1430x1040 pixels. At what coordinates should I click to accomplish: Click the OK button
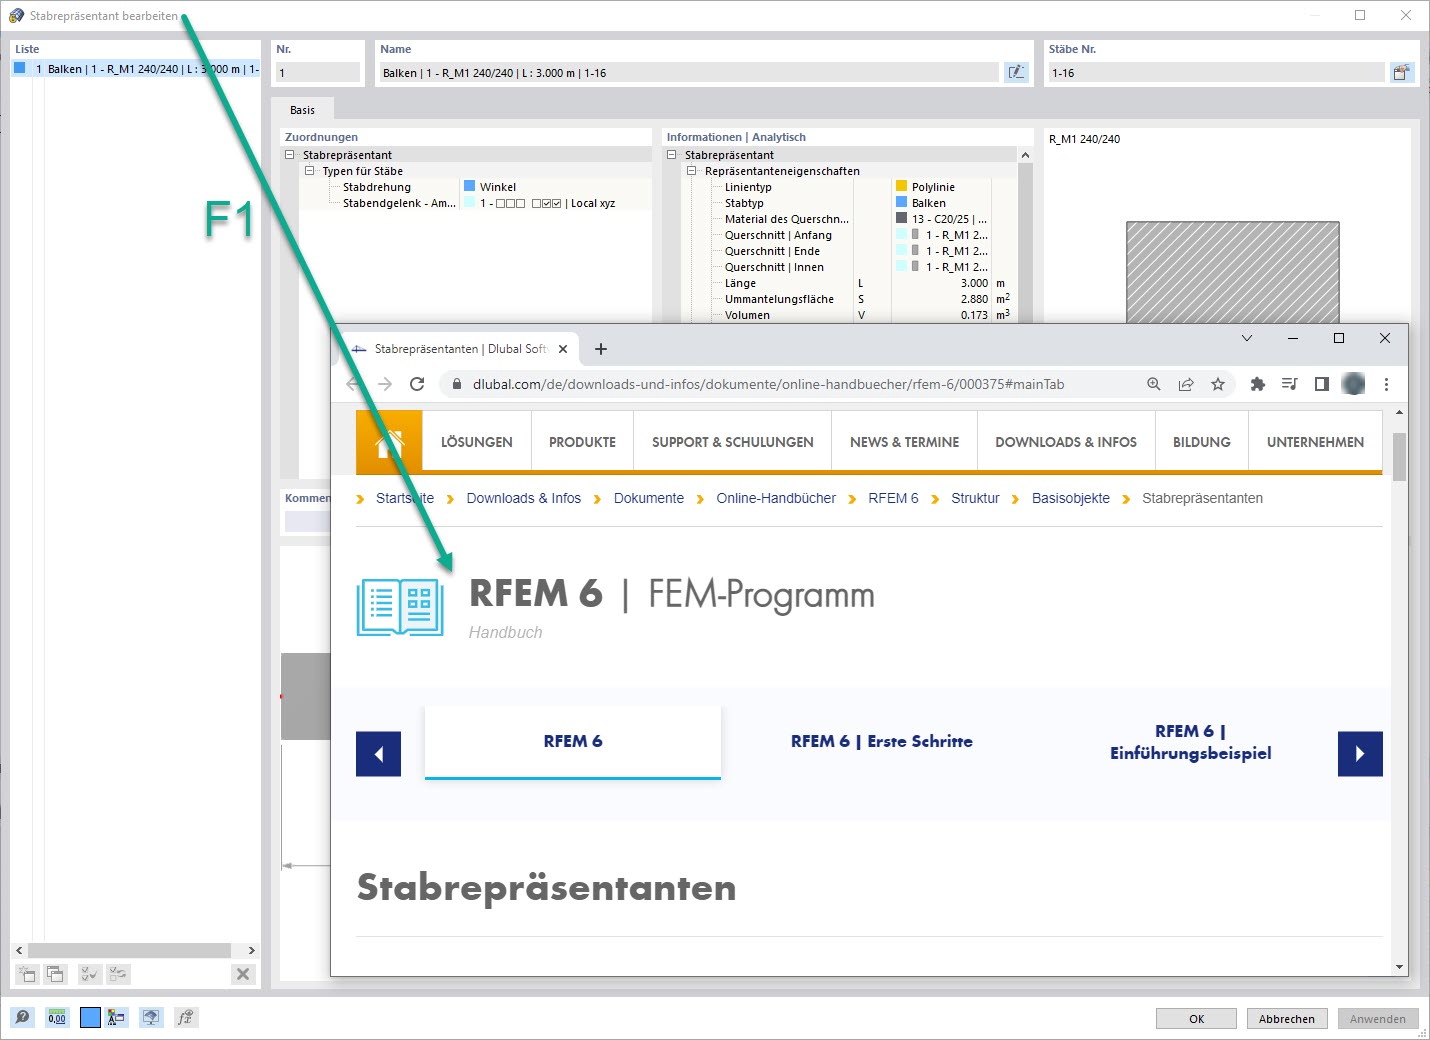pyautogui.click(x=1196, y=1018)
